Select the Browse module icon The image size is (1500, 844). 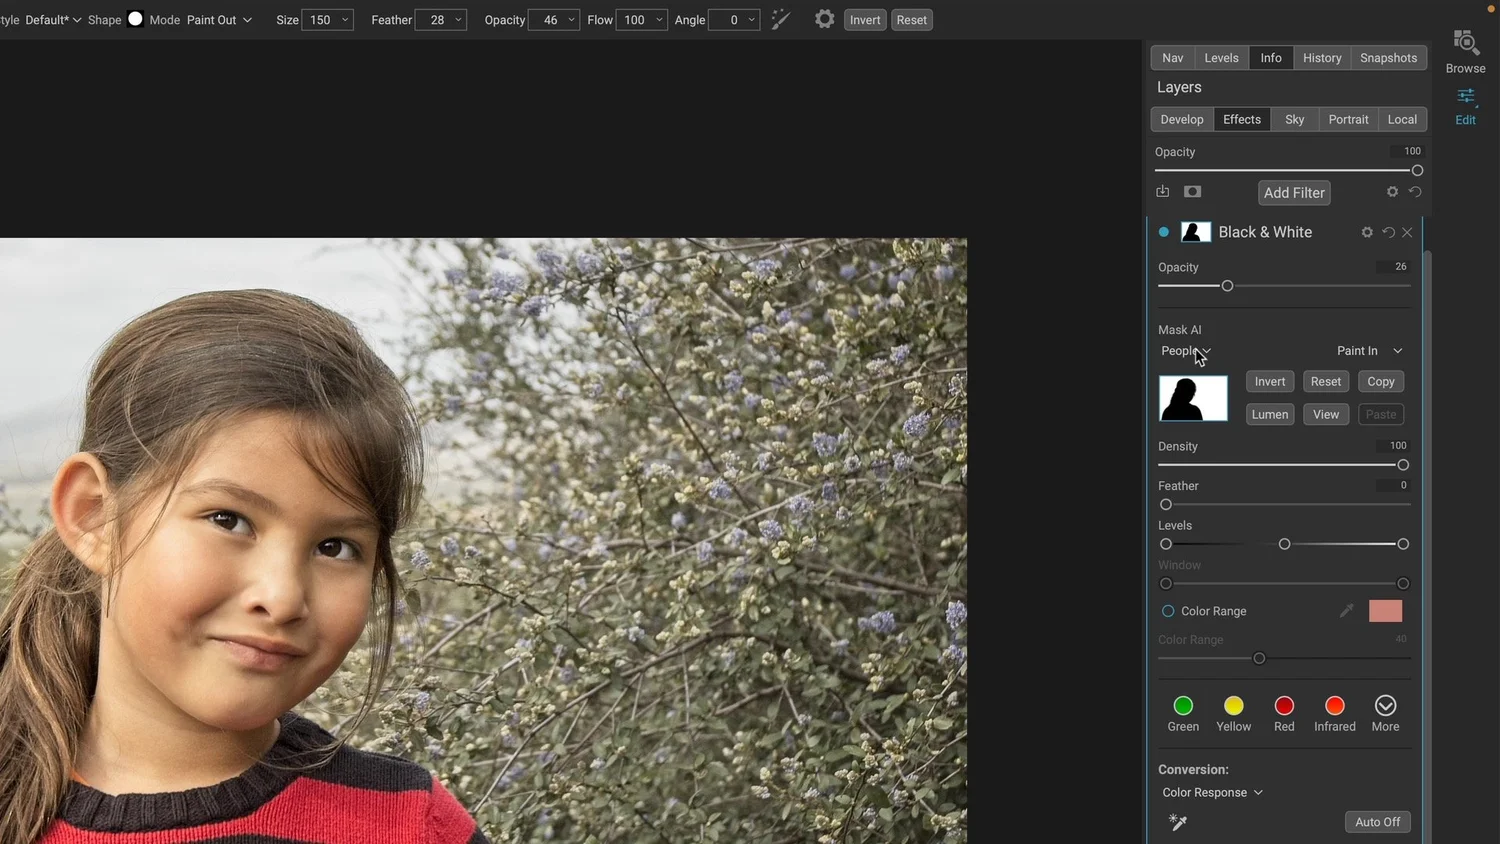pos(1464,43)
